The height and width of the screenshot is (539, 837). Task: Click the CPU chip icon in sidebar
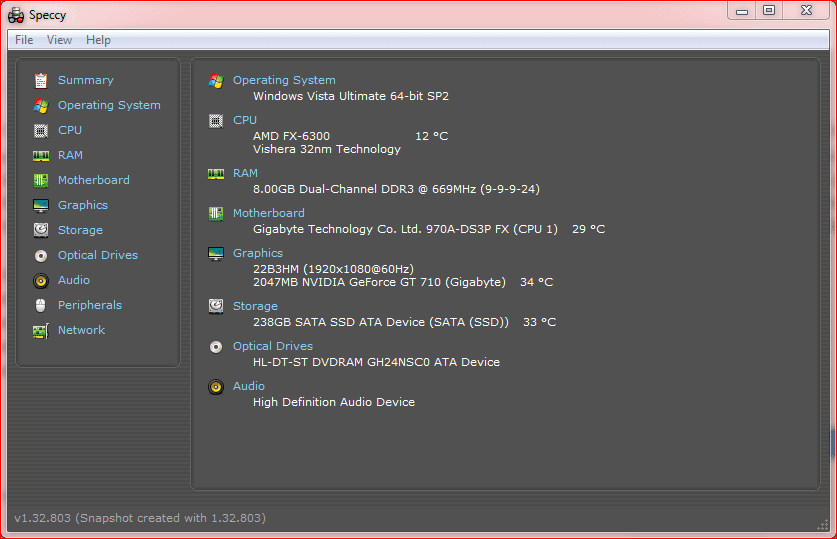click(41, 130)
